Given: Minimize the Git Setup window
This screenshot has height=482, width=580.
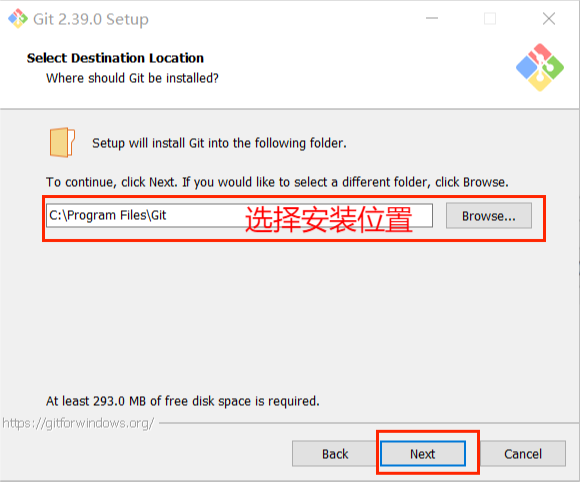Looking at the screenshot, I should pyautogui.click(x=432, y=18).
